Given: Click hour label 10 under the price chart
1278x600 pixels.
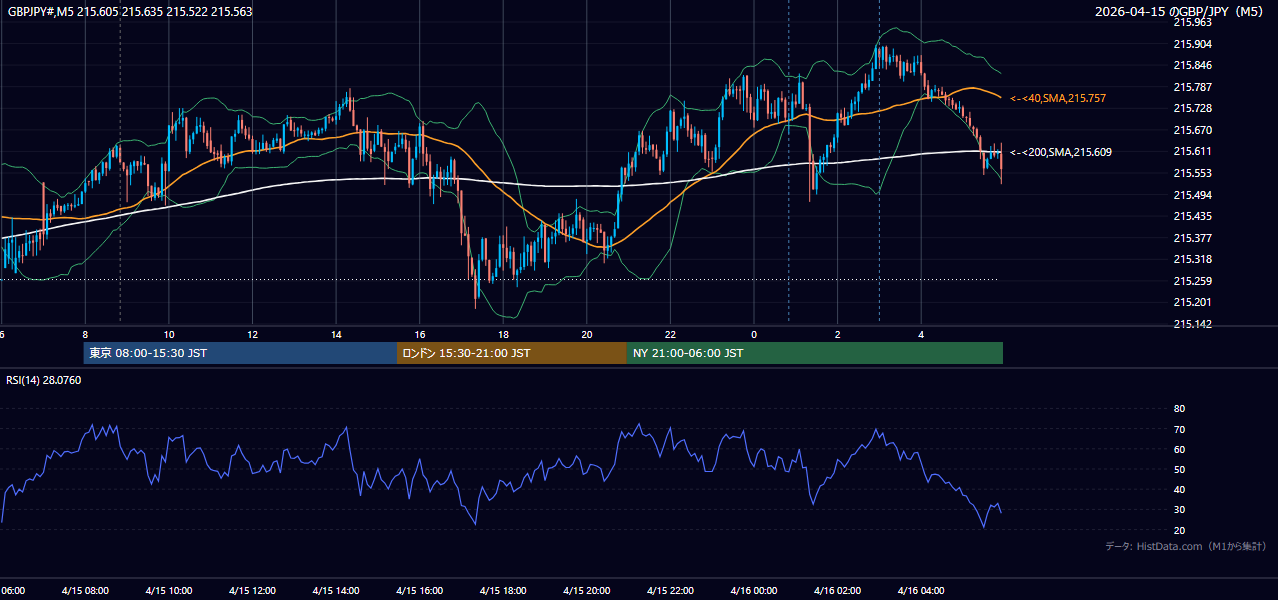Looking at the screenshot, I should (x=169, y=334).
